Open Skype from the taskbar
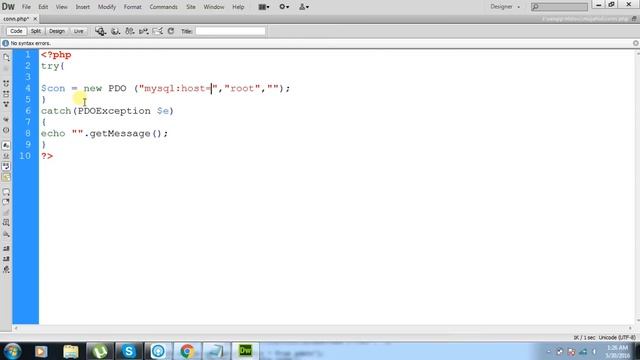The height and width of the screenshot is (360, 640). tap(129, 351)
